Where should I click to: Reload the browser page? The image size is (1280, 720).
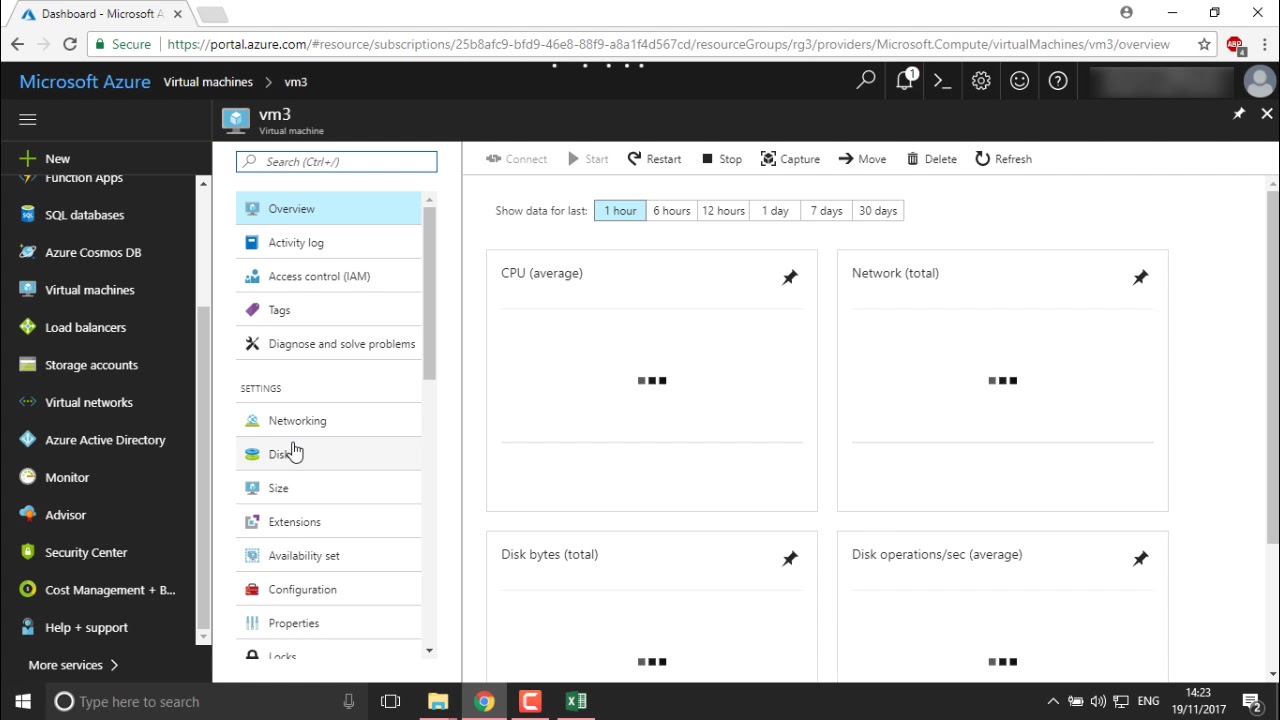(70, 44)
